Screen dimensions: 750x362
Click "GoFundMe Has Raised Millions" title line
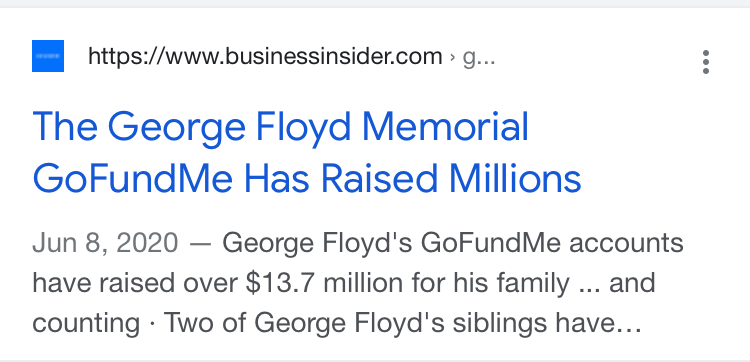click(x=307, y=178)
